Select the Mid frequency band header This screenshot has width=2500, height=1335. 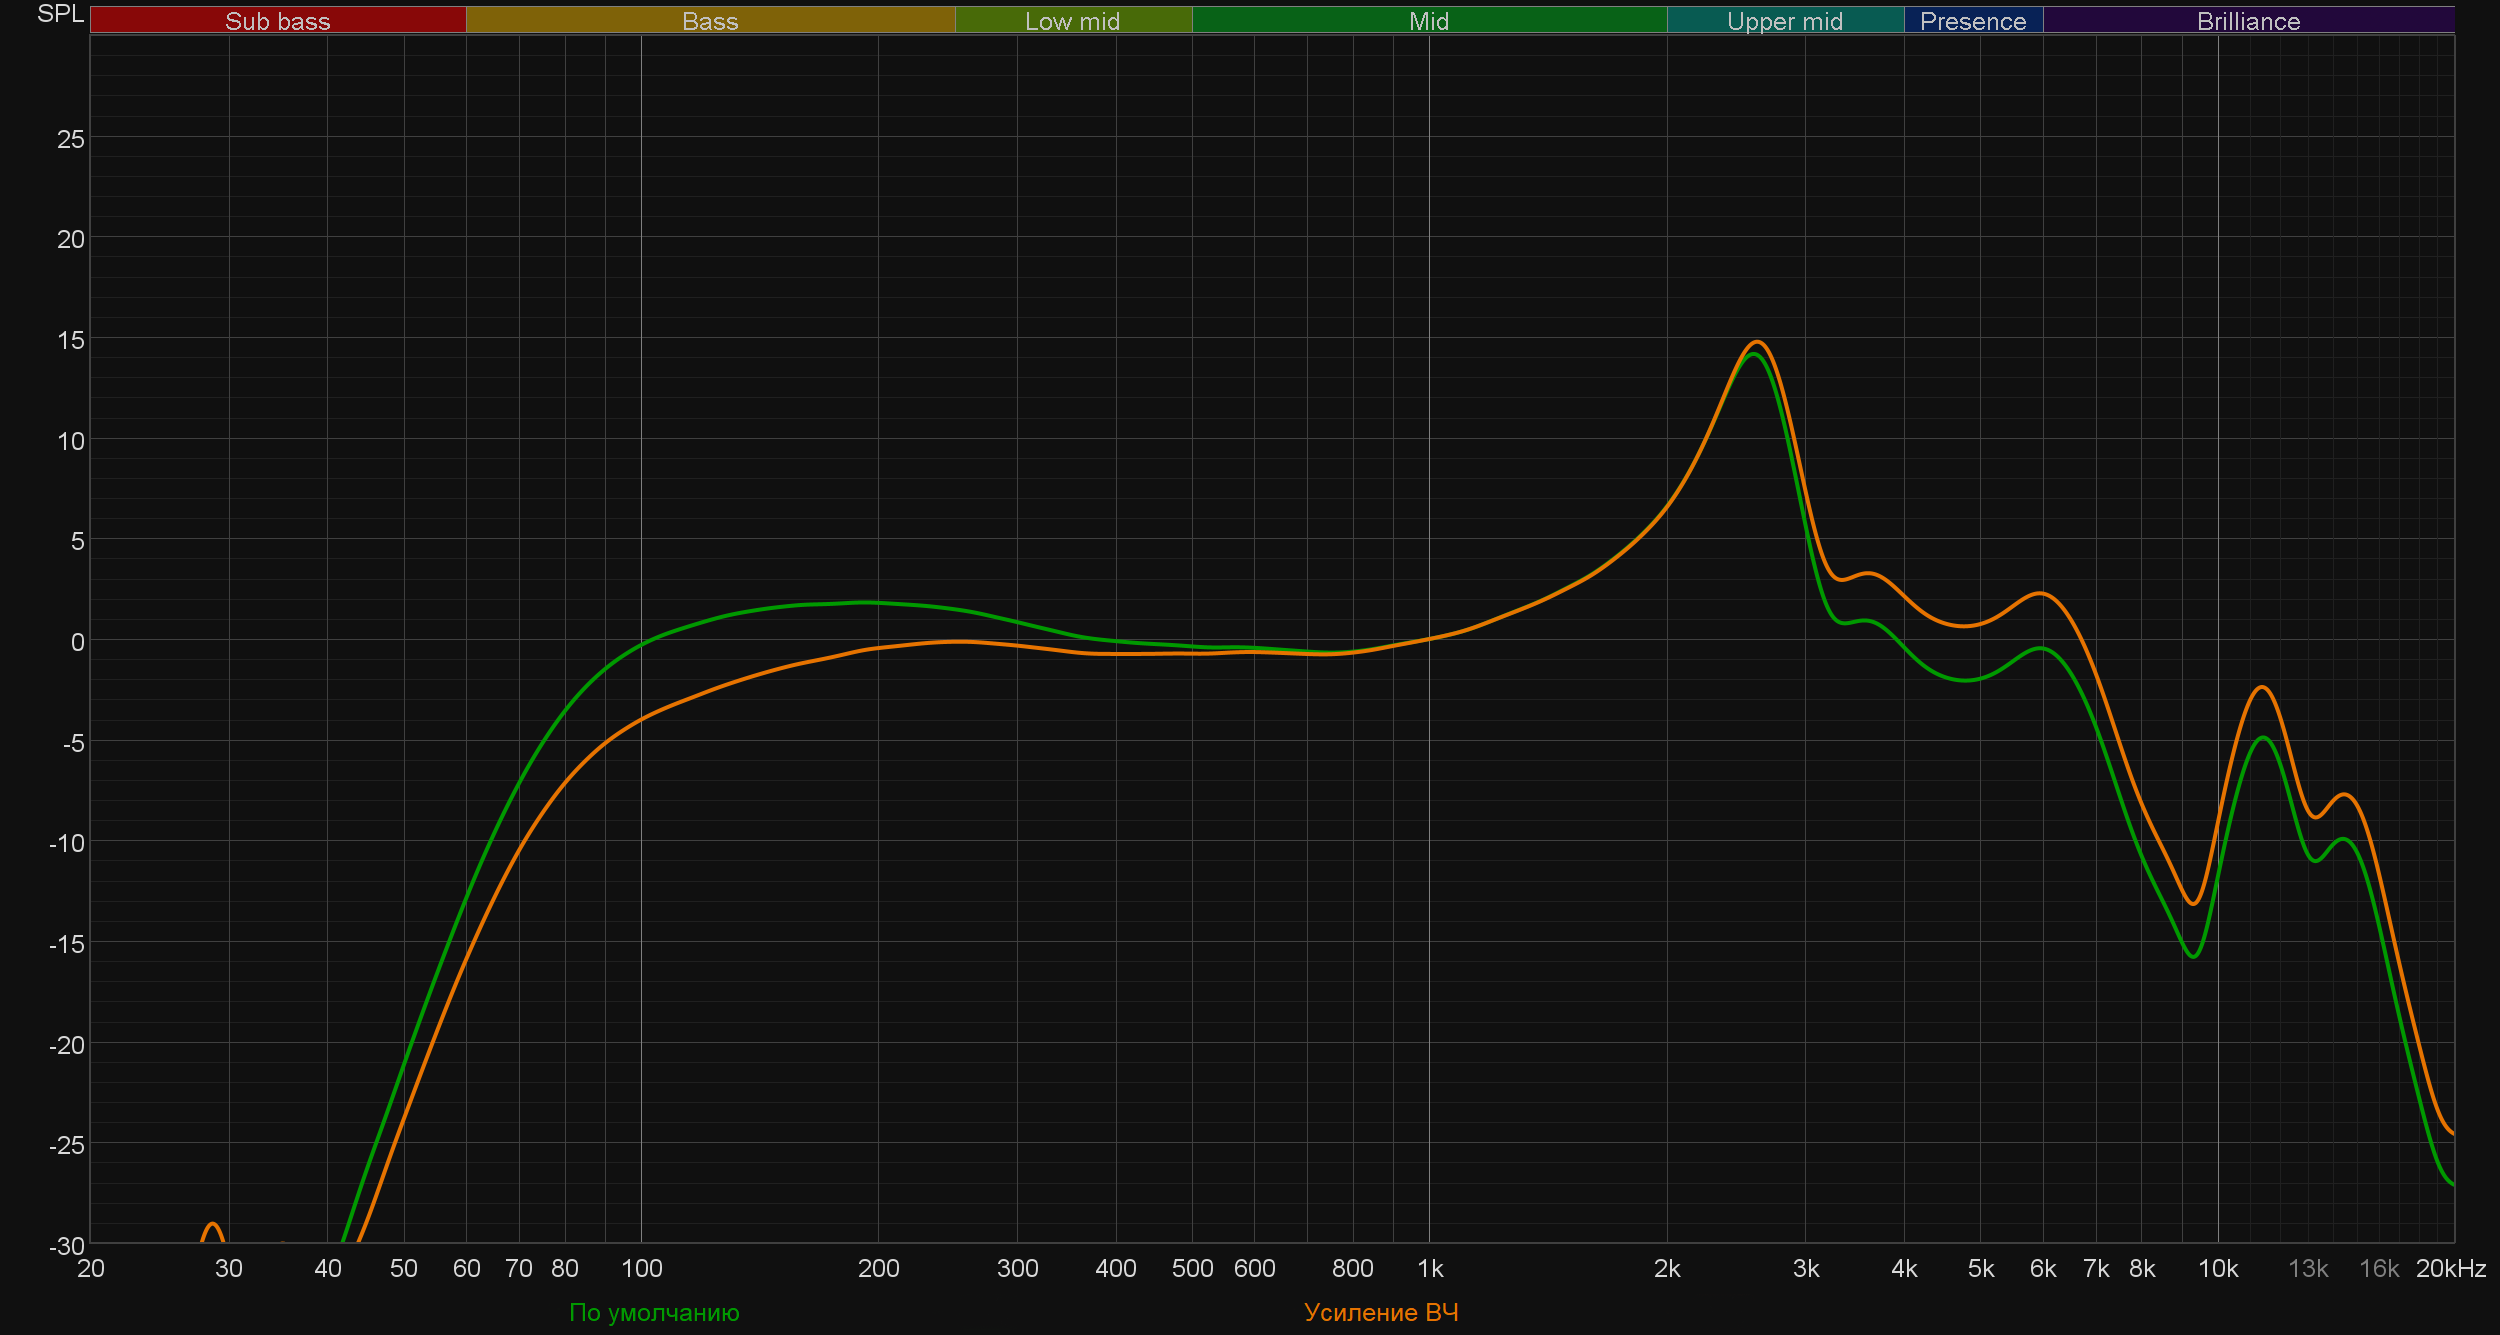pos(1428,21)
